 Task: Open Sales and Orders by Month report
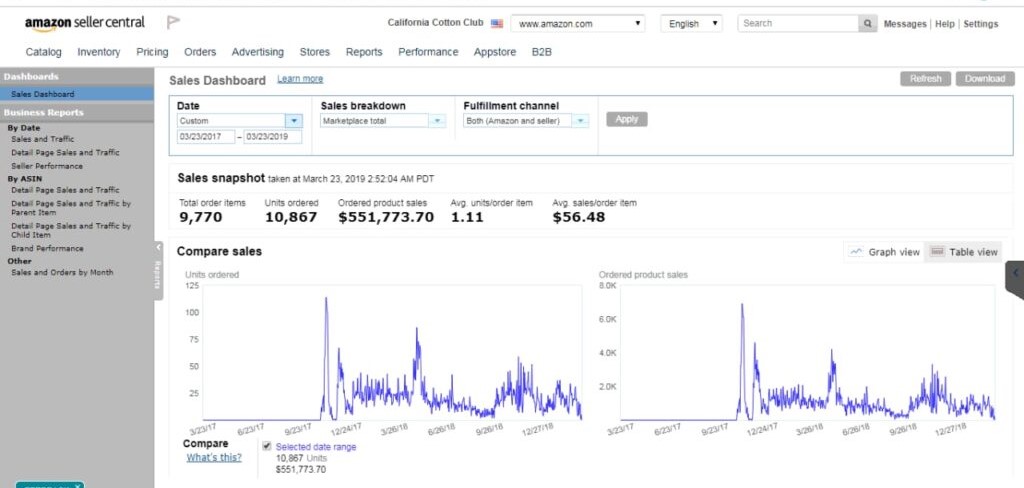[x=62, y=272]
